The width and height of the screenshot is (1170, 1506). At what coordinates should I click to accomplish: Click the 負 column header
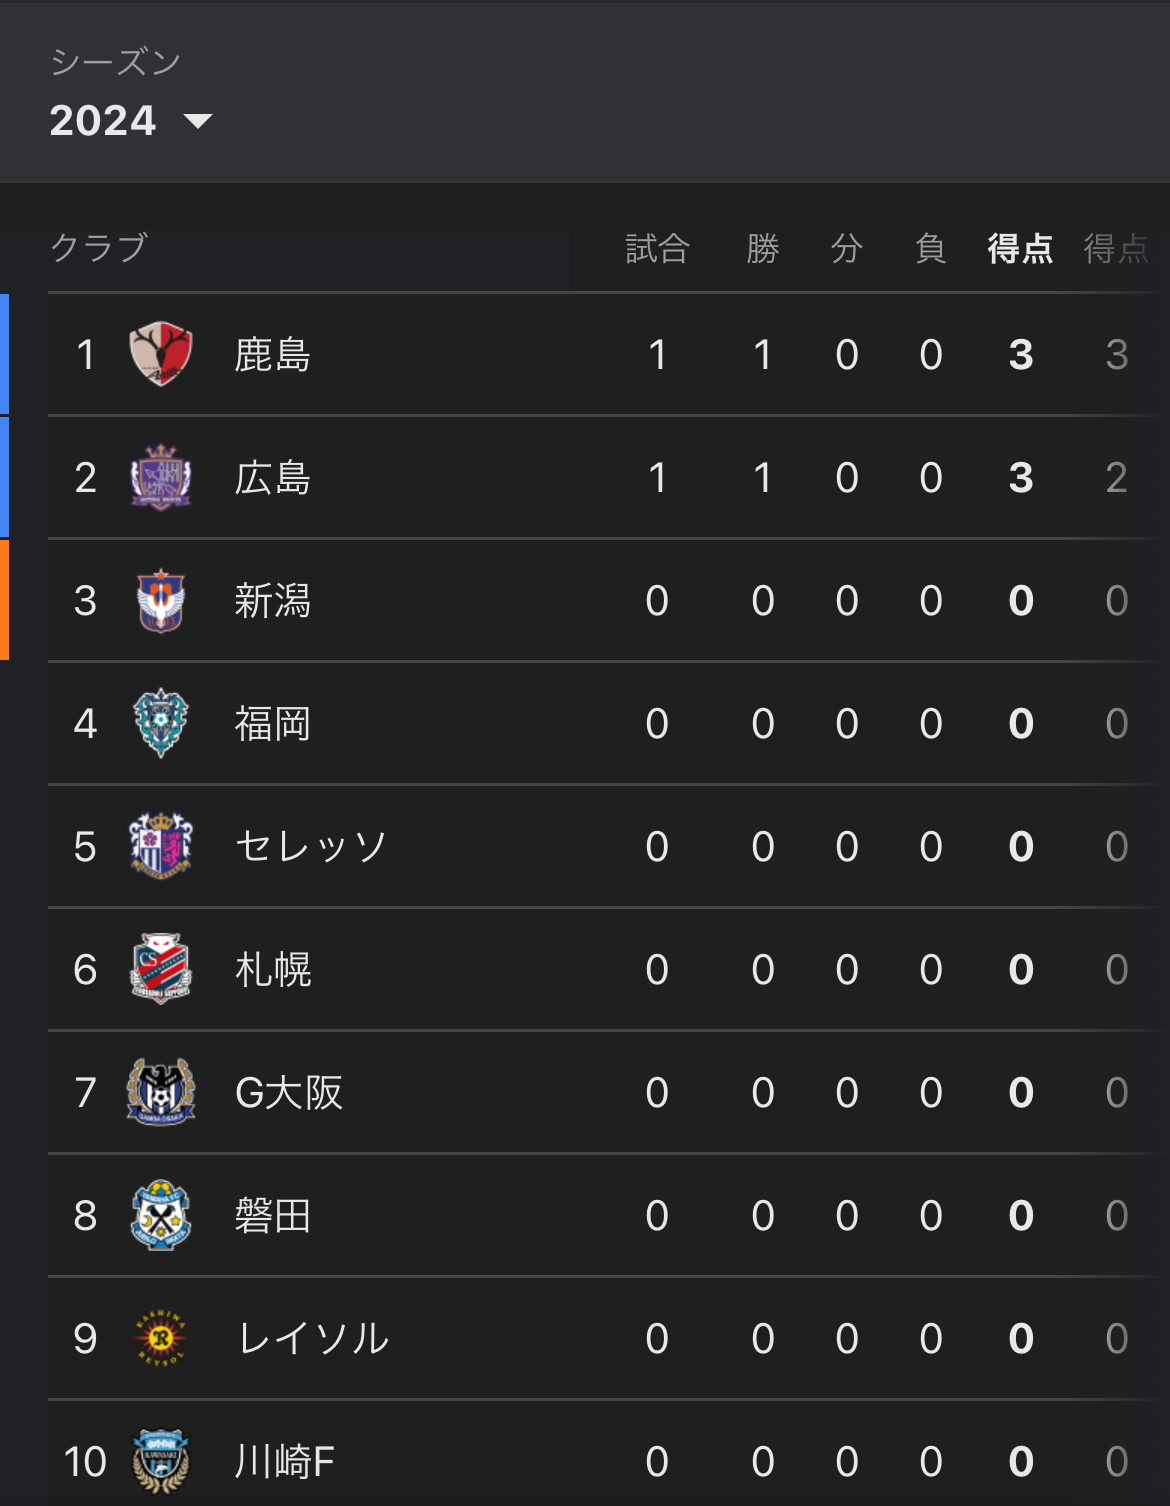click(x=930, y=248)
